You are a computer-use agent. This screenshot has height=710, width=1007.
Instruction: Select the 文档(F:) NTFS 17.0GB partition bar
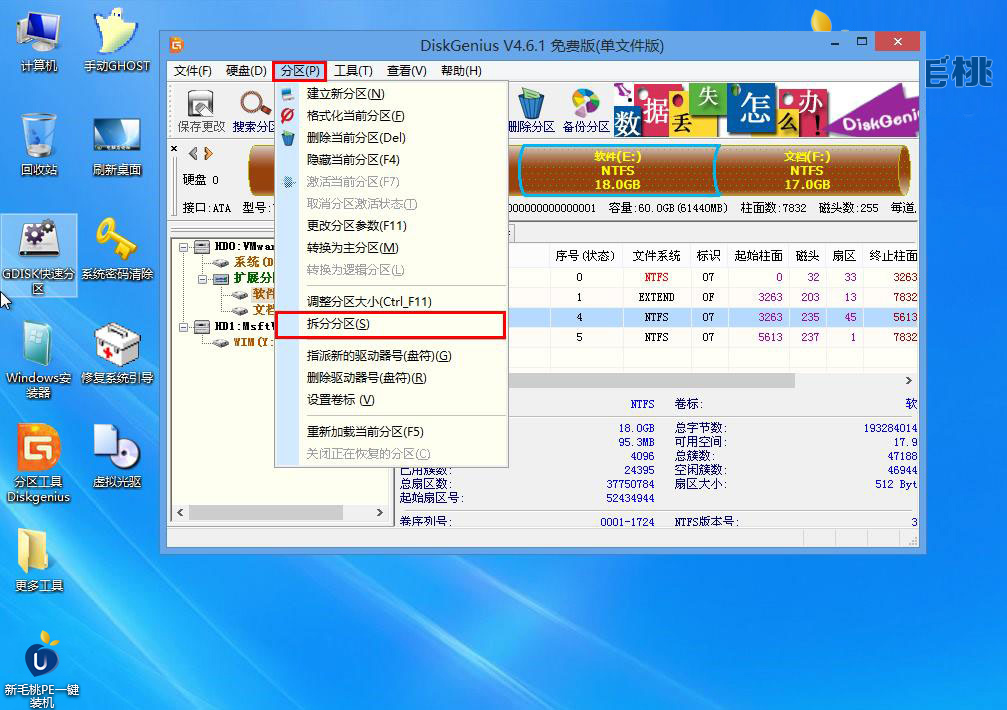810,170
